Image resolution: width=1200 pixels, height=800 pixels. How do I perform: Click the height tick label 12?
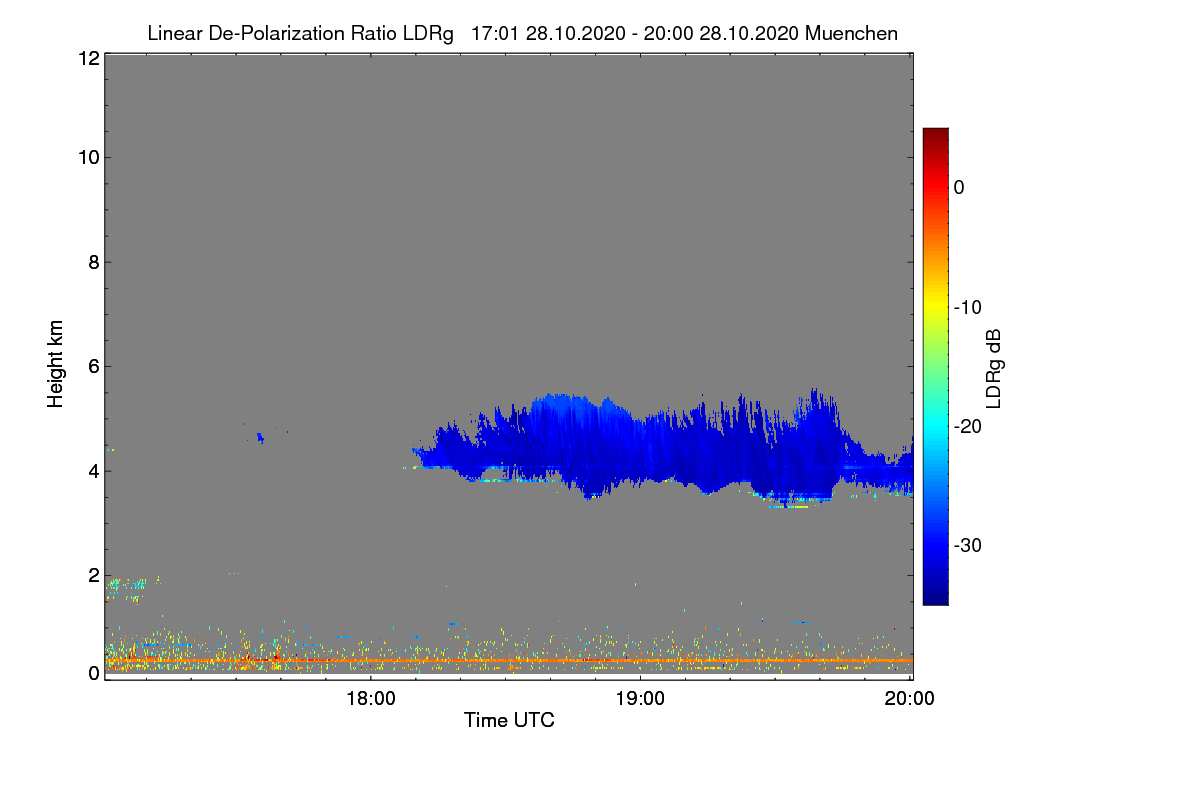click(87, 58)
